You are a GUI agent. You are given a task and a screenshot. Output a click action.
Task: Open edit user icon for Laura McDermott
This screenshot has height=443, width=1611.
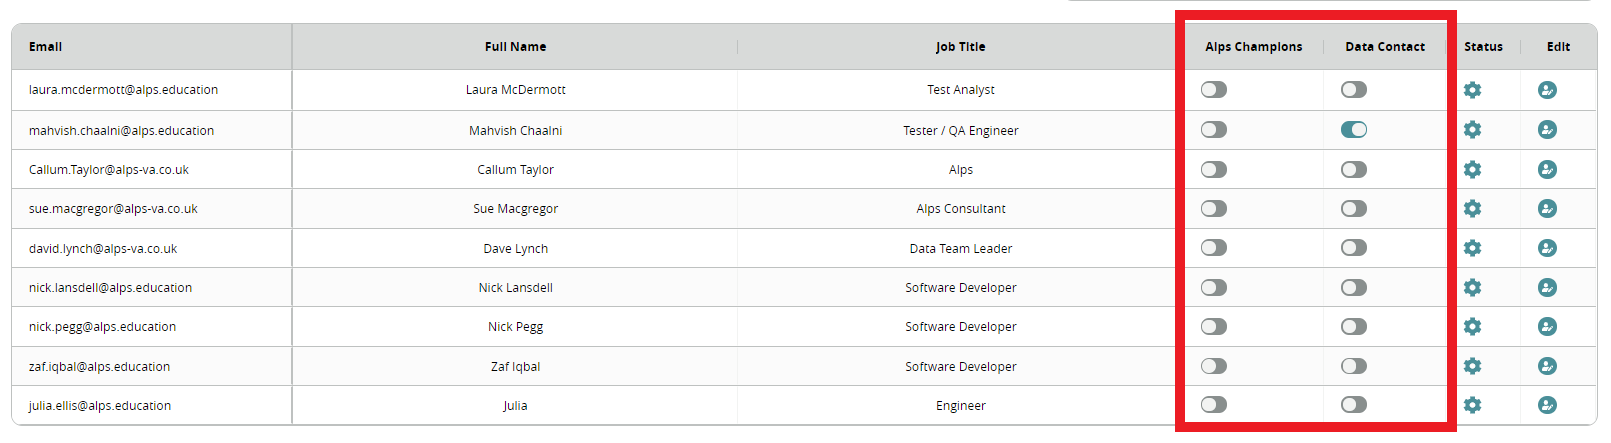1547,90
